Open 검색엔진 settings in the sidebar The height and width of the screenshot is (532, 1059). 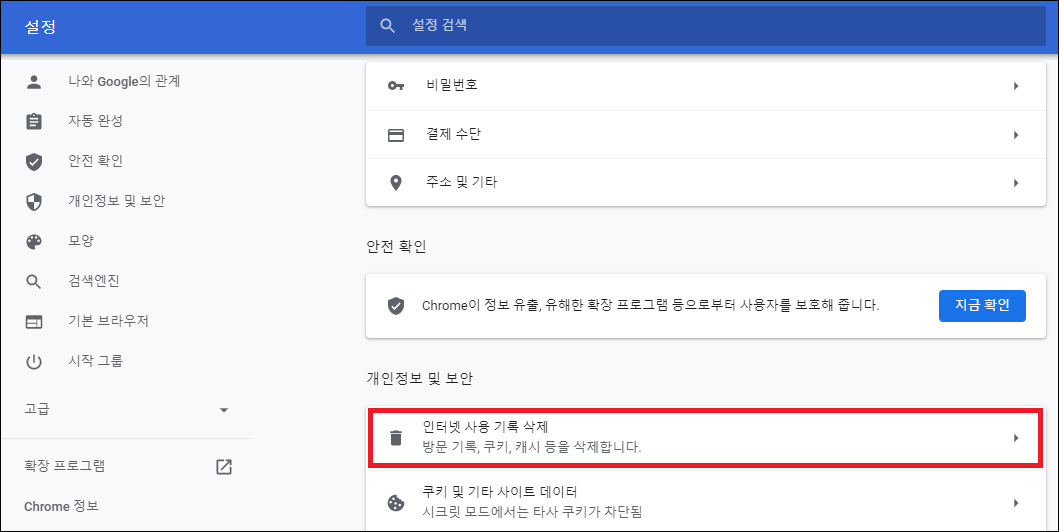(x=94, y=281)
